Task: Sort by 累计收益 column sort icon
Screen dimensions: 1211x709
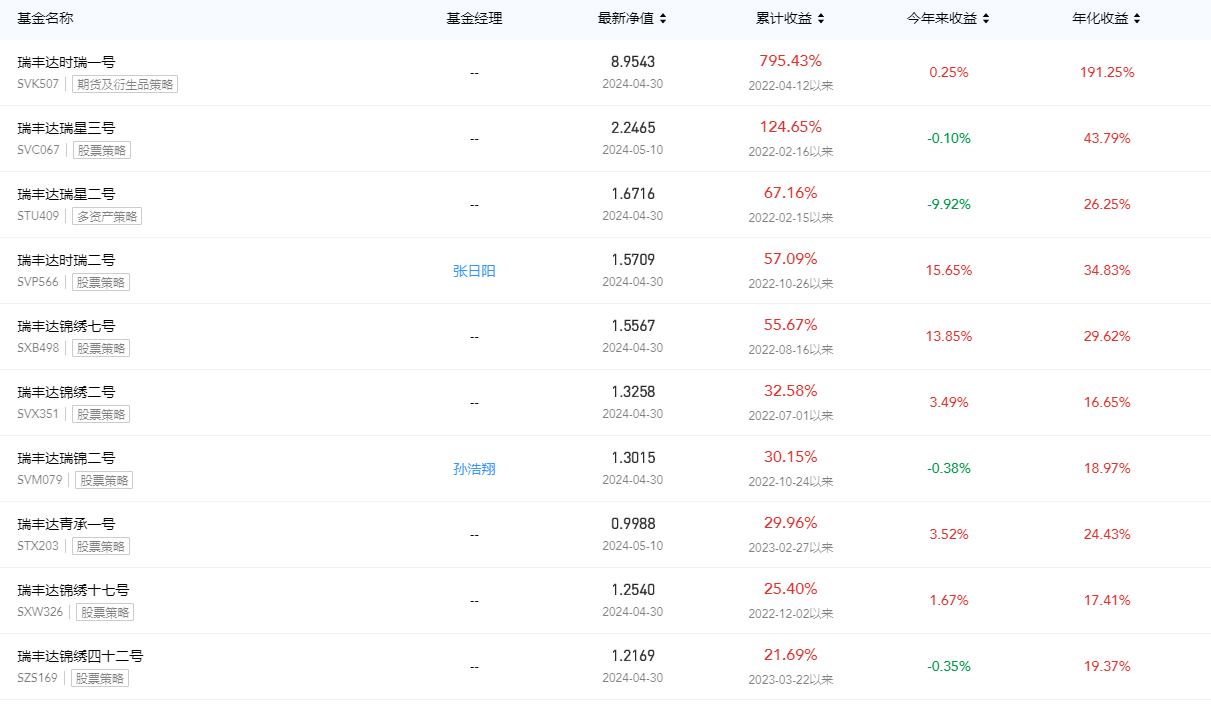Action: [x=821, y=19]
